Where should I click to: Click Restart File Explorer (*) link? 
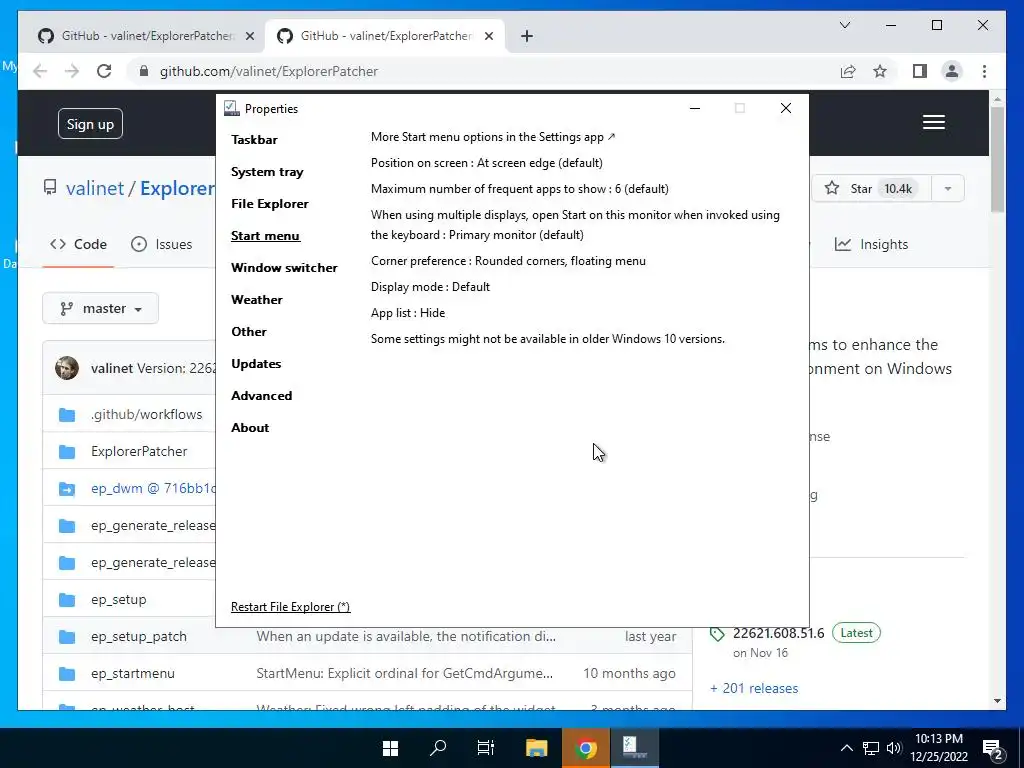pyautogui.click(x=291, y=607)
